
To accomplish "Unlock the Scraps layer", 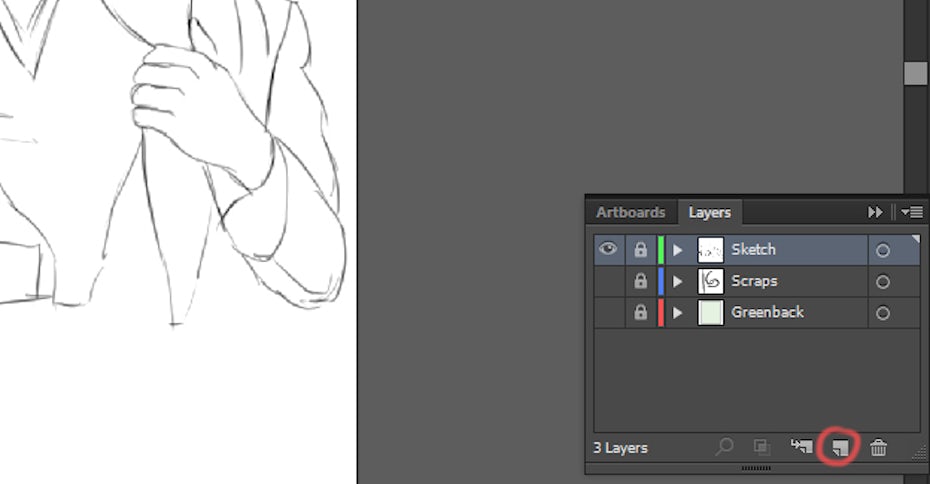I will [x=640, y=282].
